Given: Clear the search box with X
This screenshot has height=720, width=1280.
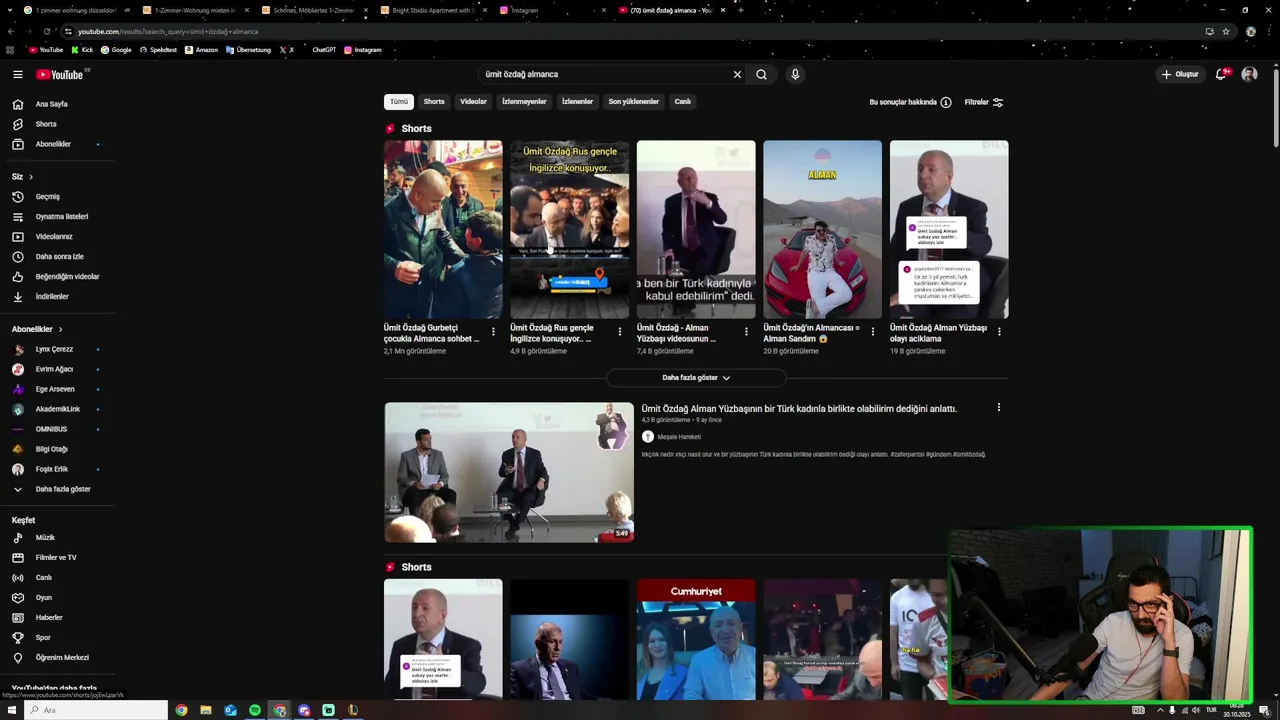Looking at the screenshot, I should pyautogui.click(x=737, y=74).
